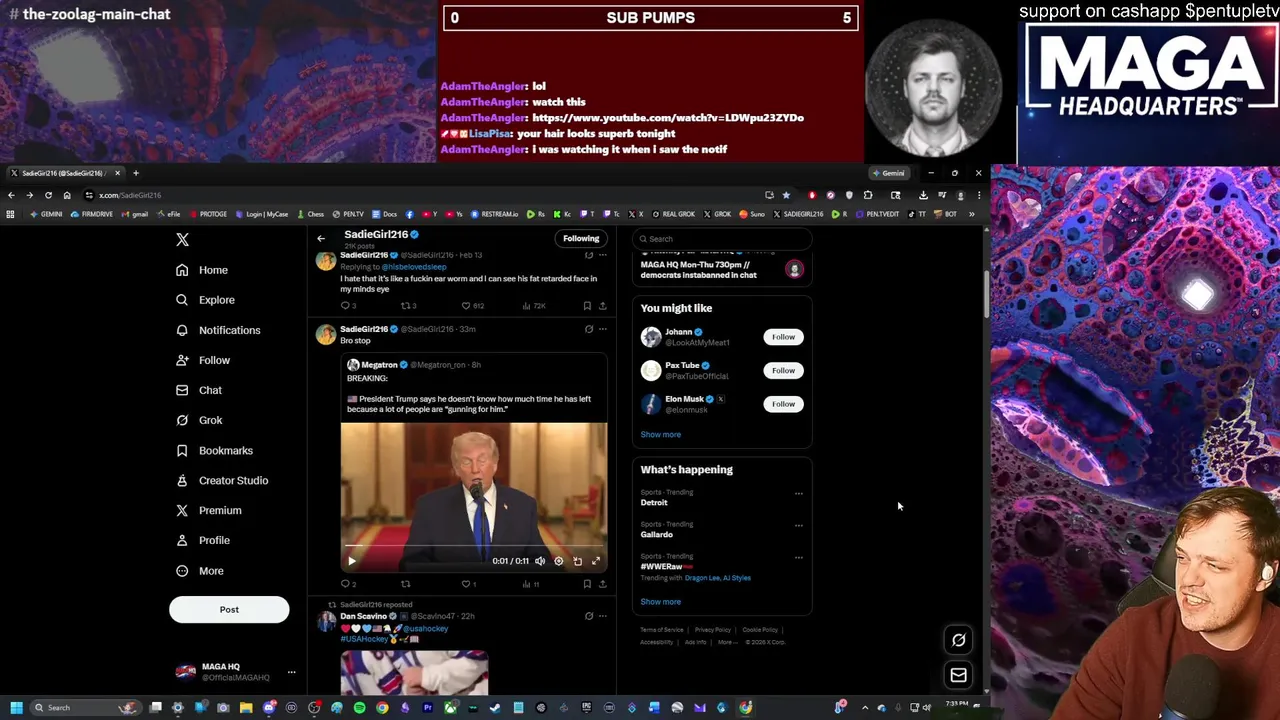Click the white Post button
The height and width of the screenshot is (720, 1280).
tap(229, 609)
